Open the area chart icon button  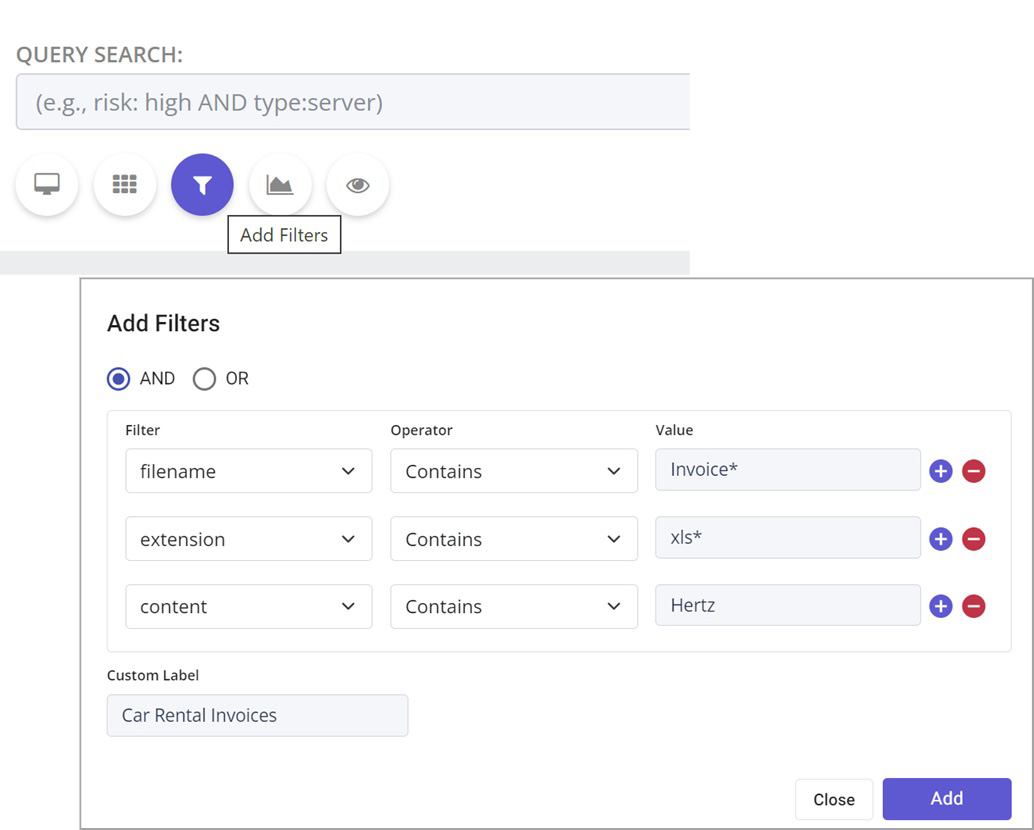tap(280, 185)
